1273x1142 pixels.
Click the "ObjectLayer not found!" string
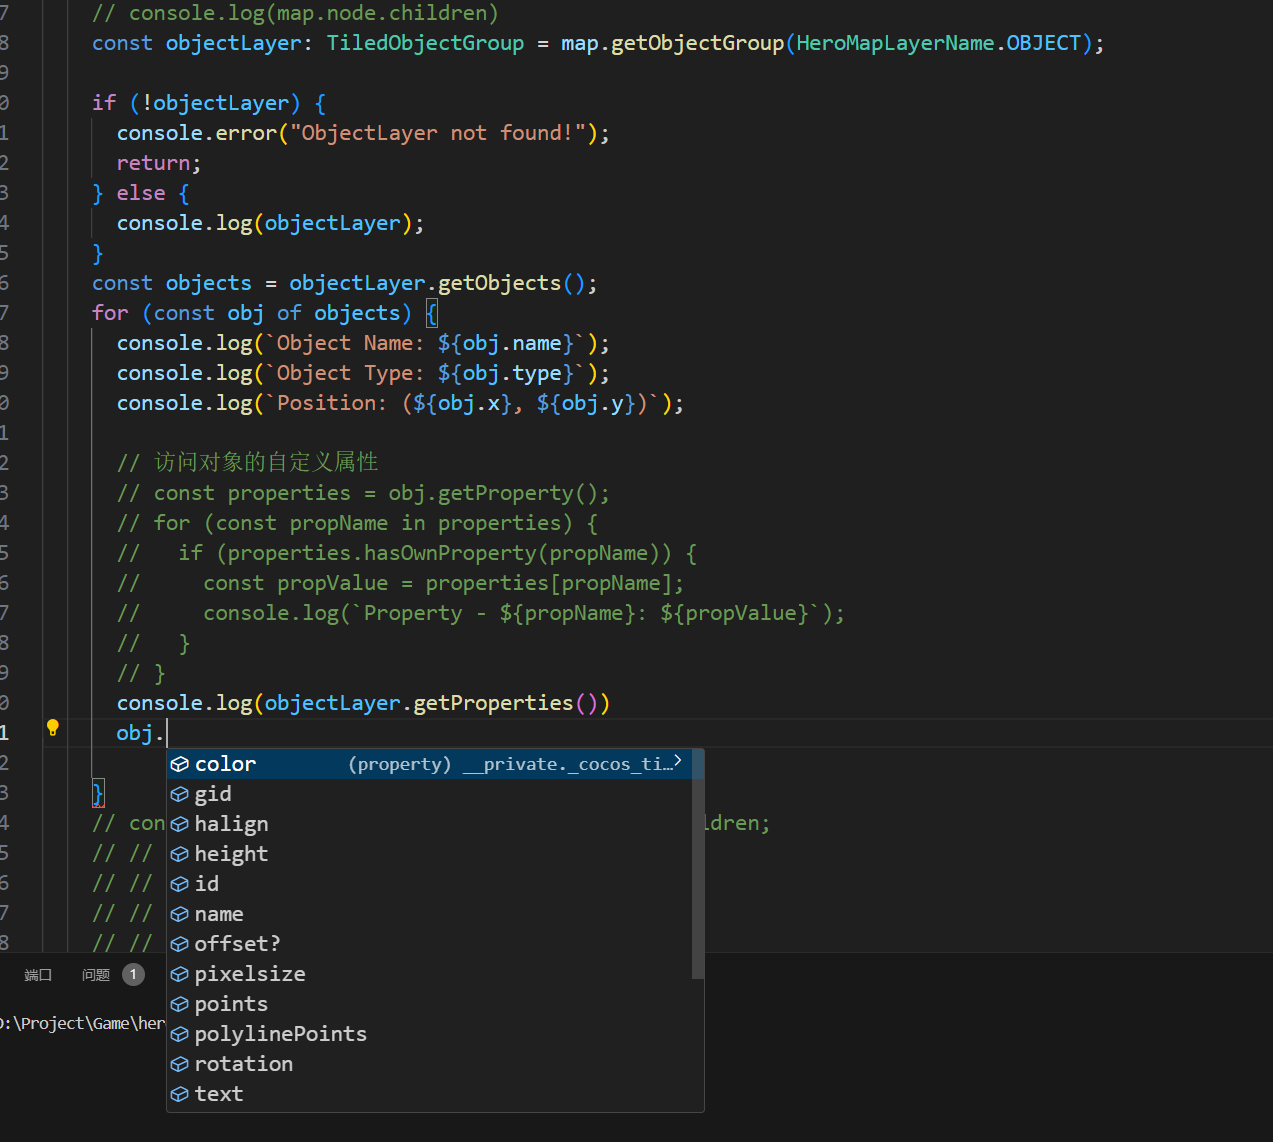[x=437, y=133]
